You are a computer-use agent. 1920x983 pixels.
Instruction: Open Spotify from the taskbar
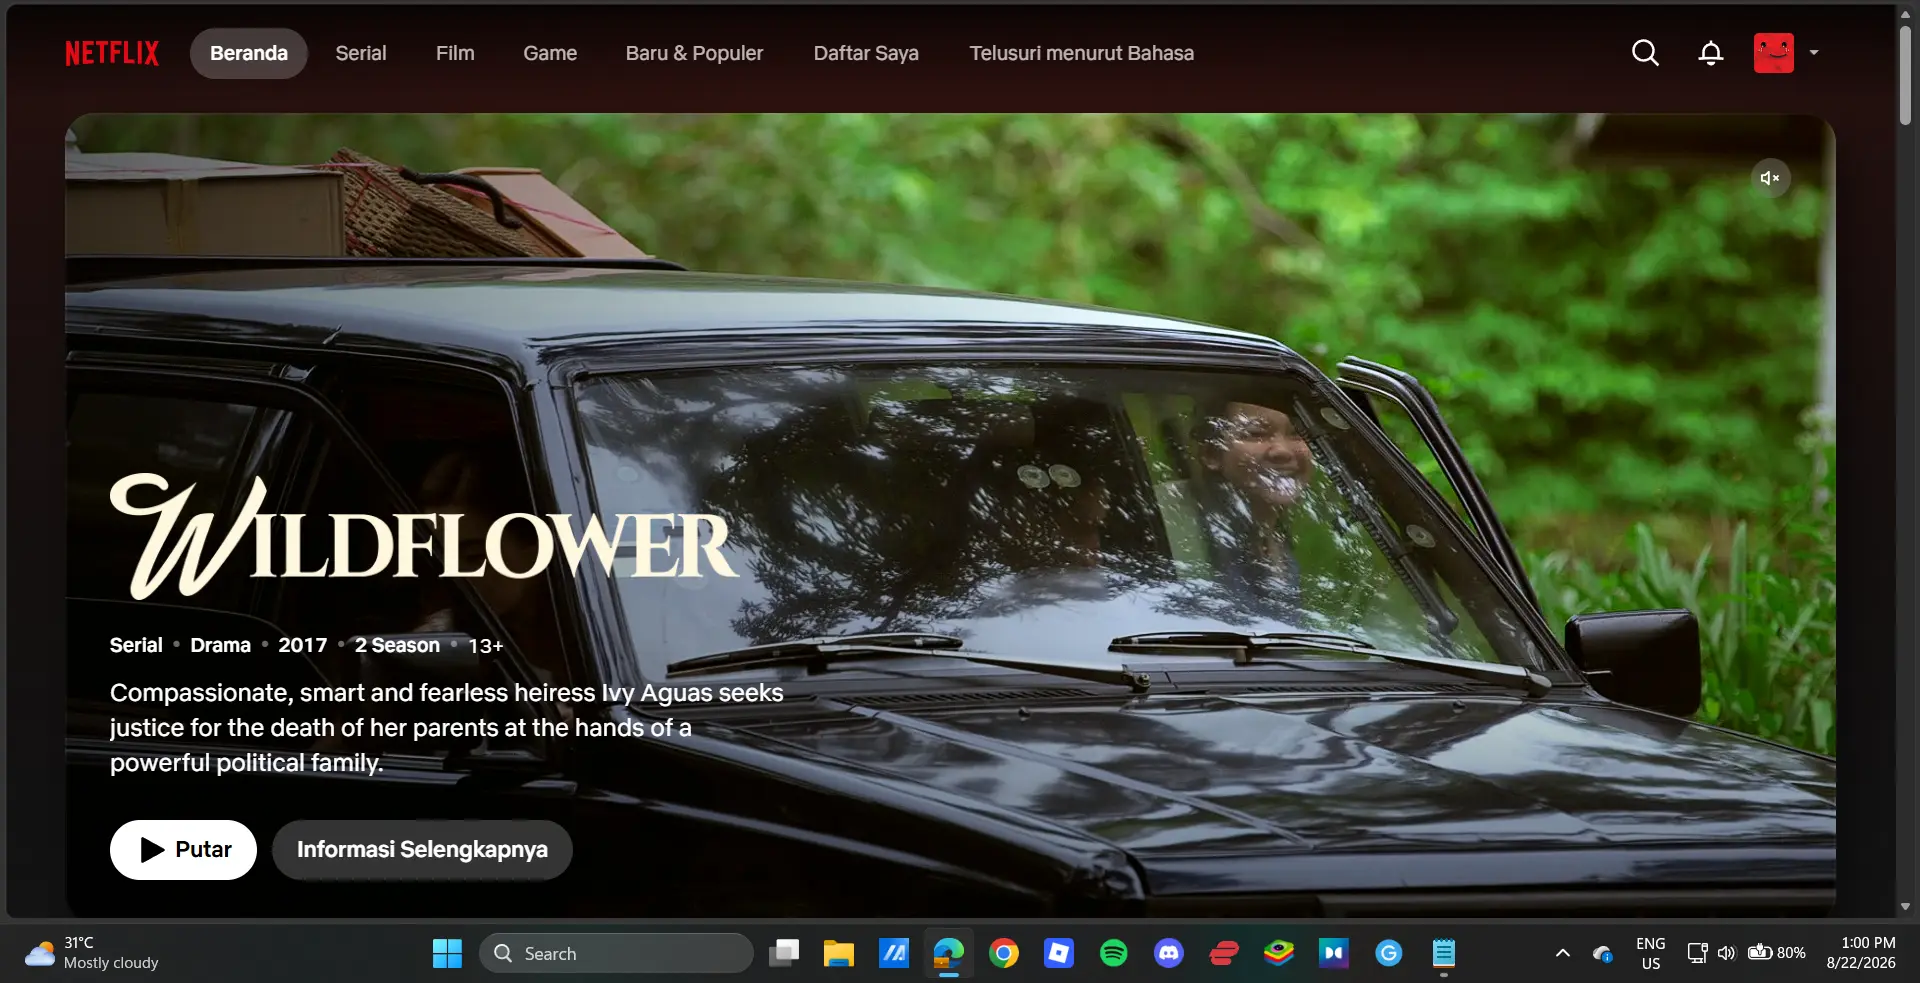[x=1114, y=954]
